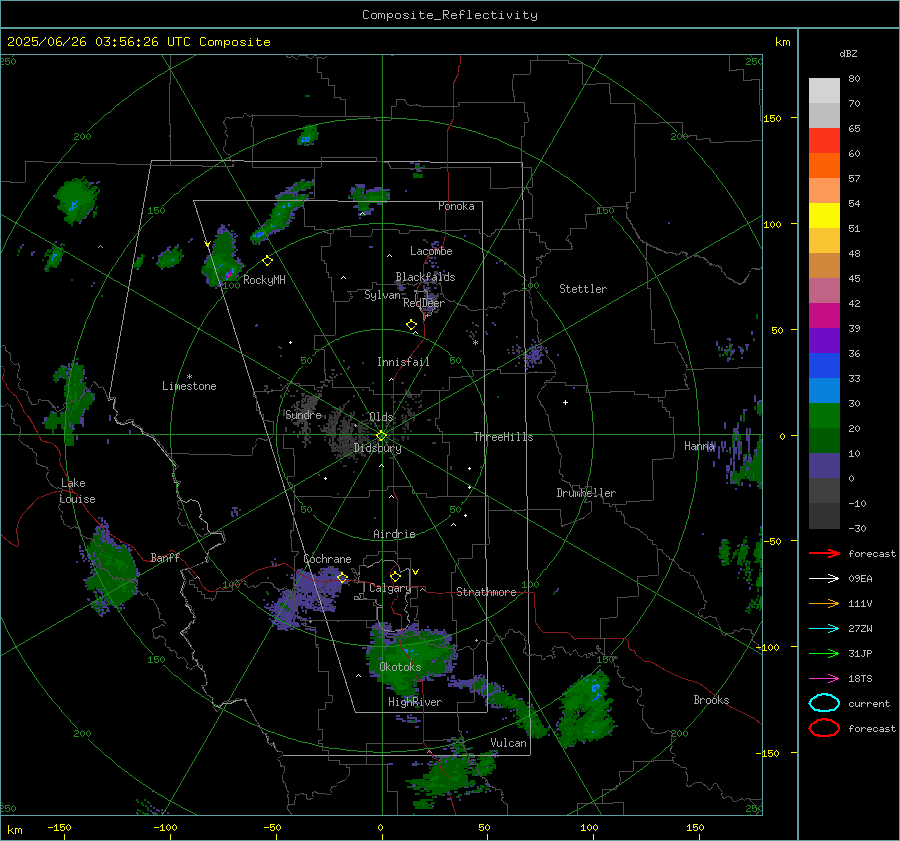Viewport: 900px width, 841px height.
Task: Click the Banff map label
Action: pyautogui.click(x=165, y=557)
